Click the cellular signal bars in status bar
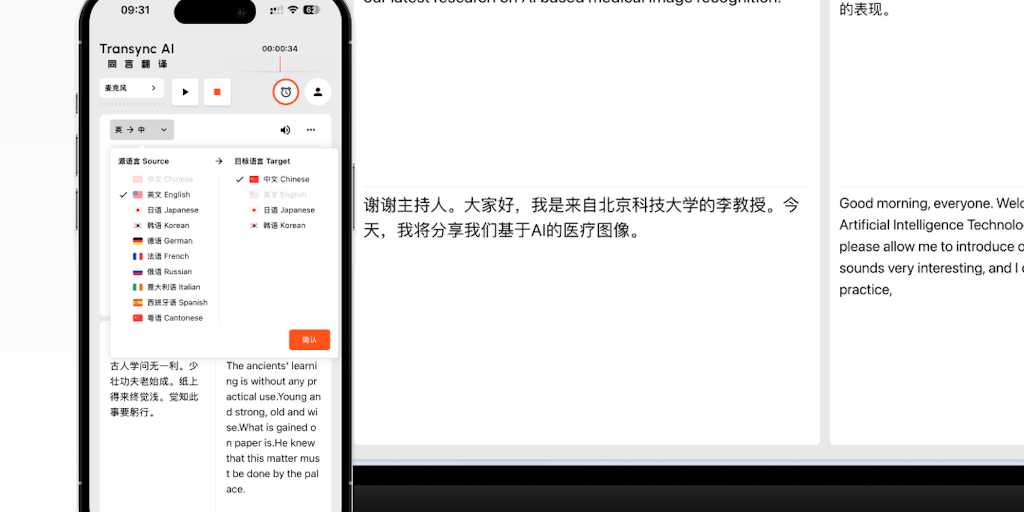This screenshot has height=512, width=1024. tap(277, 10)
